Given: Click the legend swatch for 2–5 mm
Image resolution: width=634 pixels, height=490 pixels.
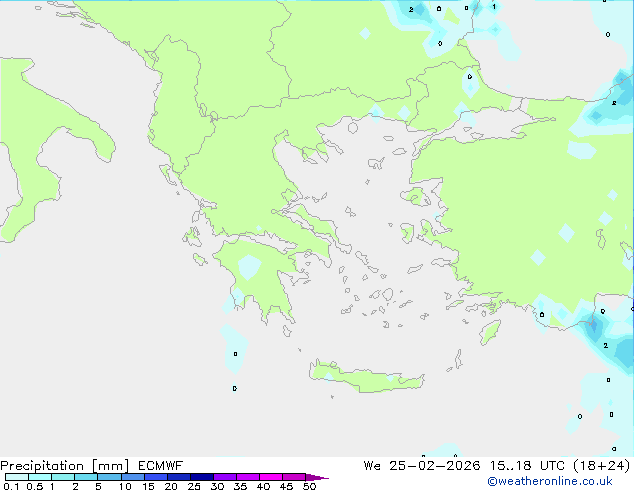Looking at the screenshot, I should 86,477.
